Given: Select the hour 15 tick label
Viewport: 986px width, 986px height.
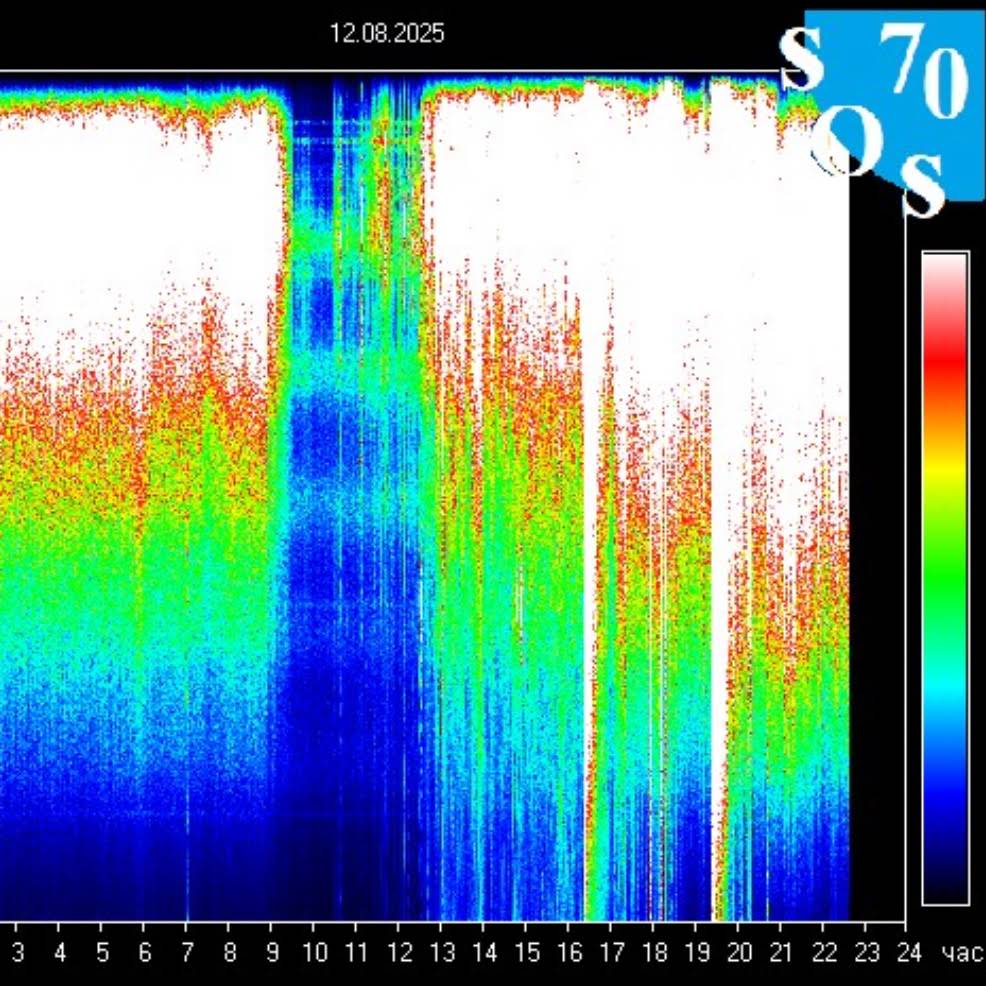Looking at the screenshot, I should pos(526,952).
